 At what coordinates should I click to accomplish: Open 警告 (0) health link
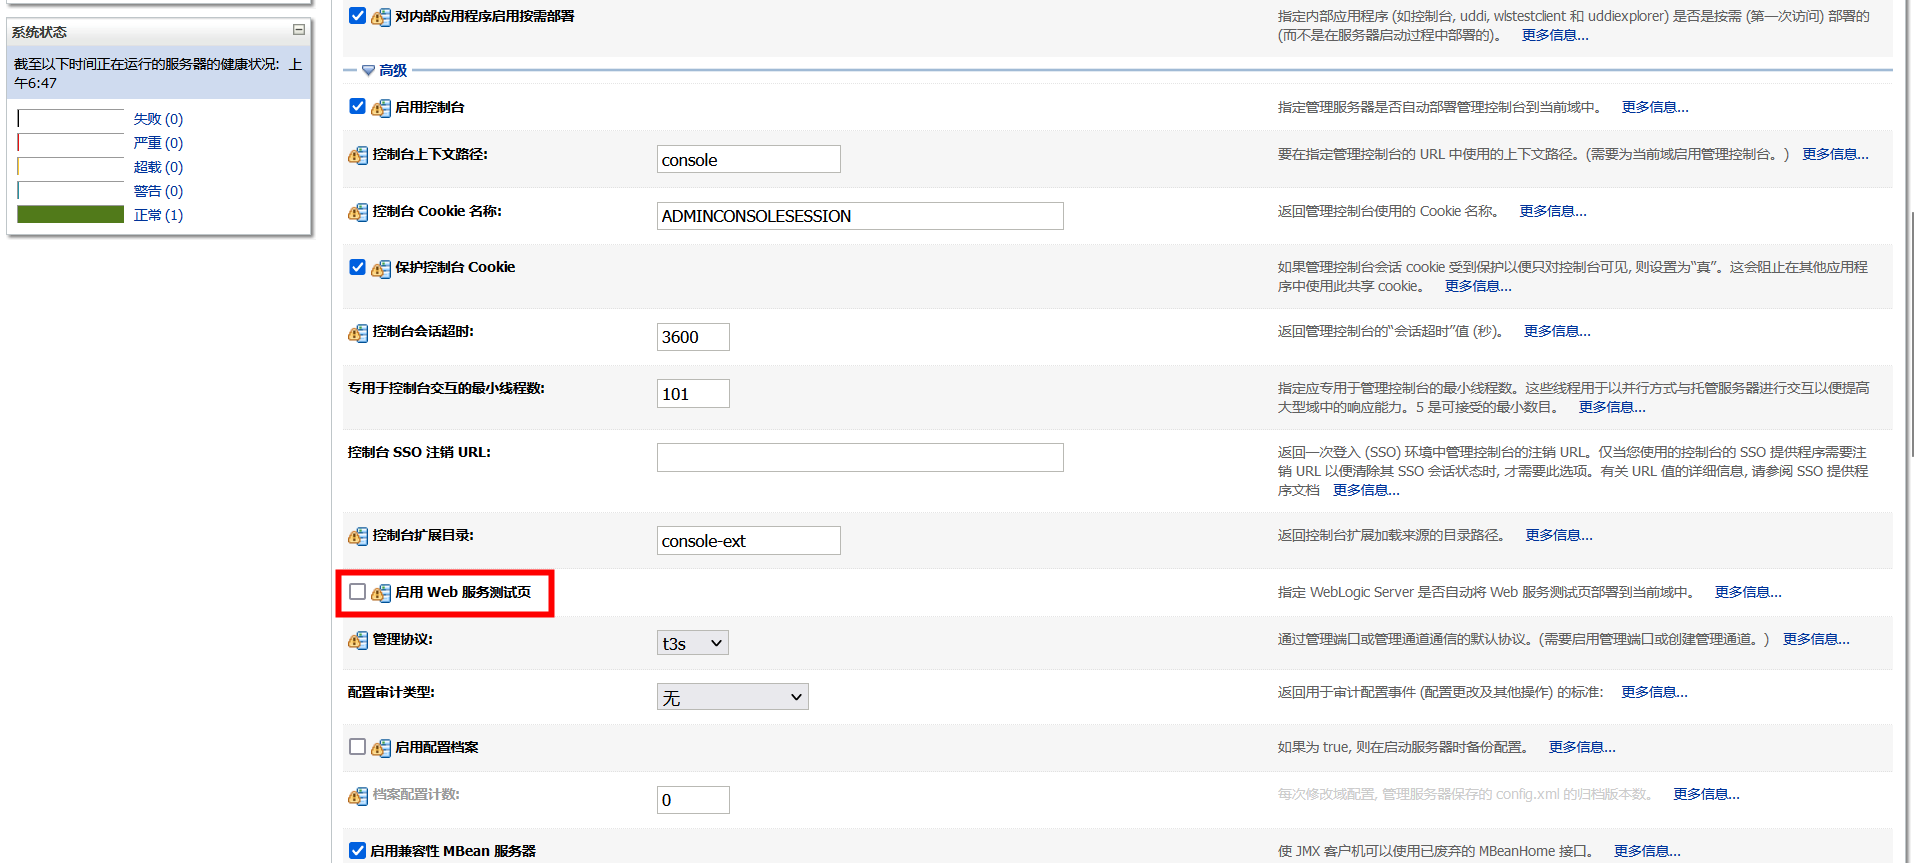click(158, 190)
